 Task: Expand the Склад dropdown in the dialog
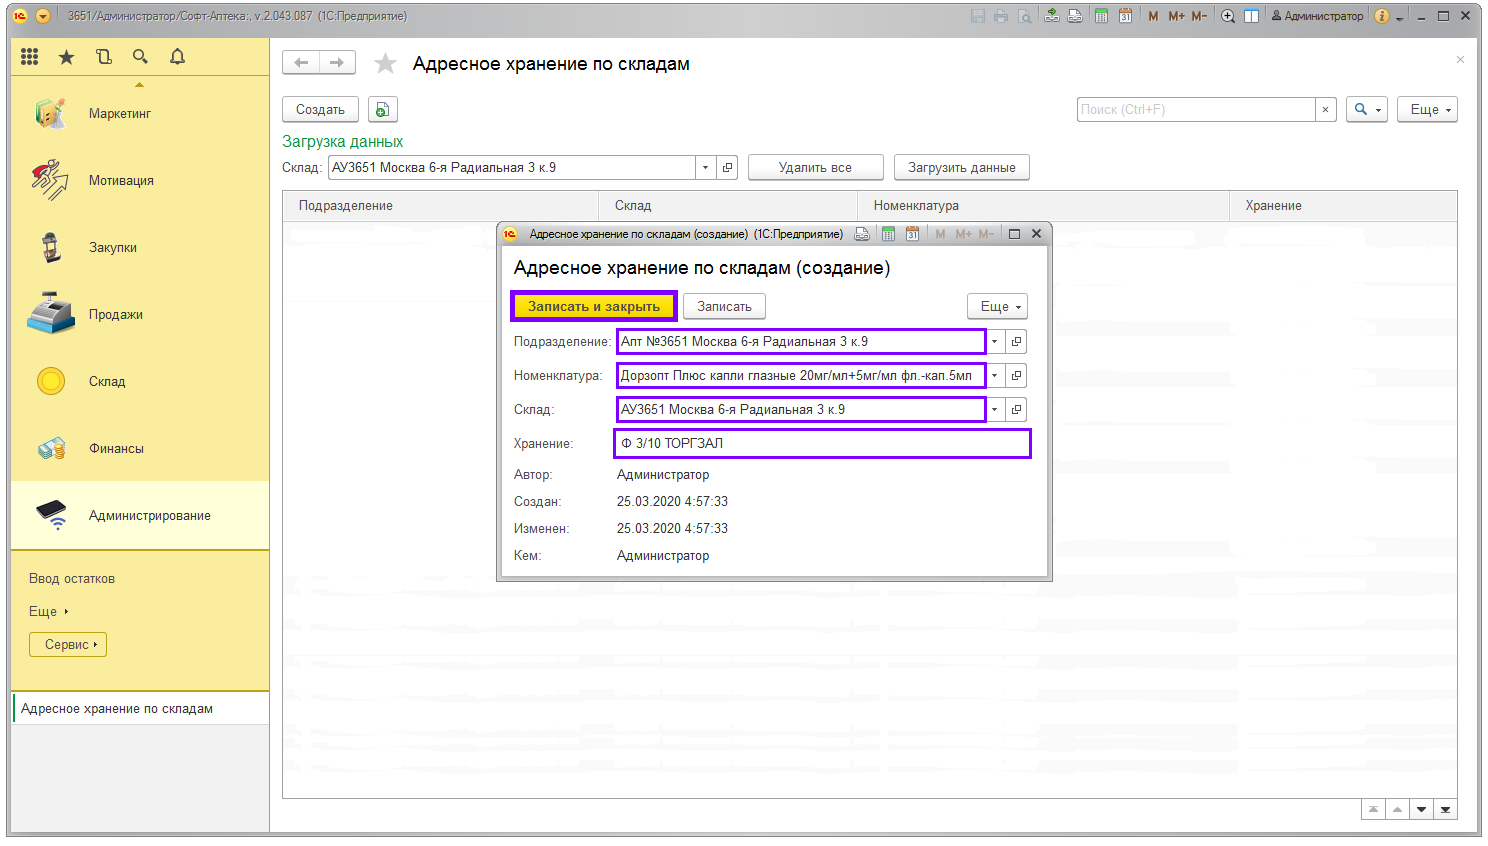[x=995, y=410]
